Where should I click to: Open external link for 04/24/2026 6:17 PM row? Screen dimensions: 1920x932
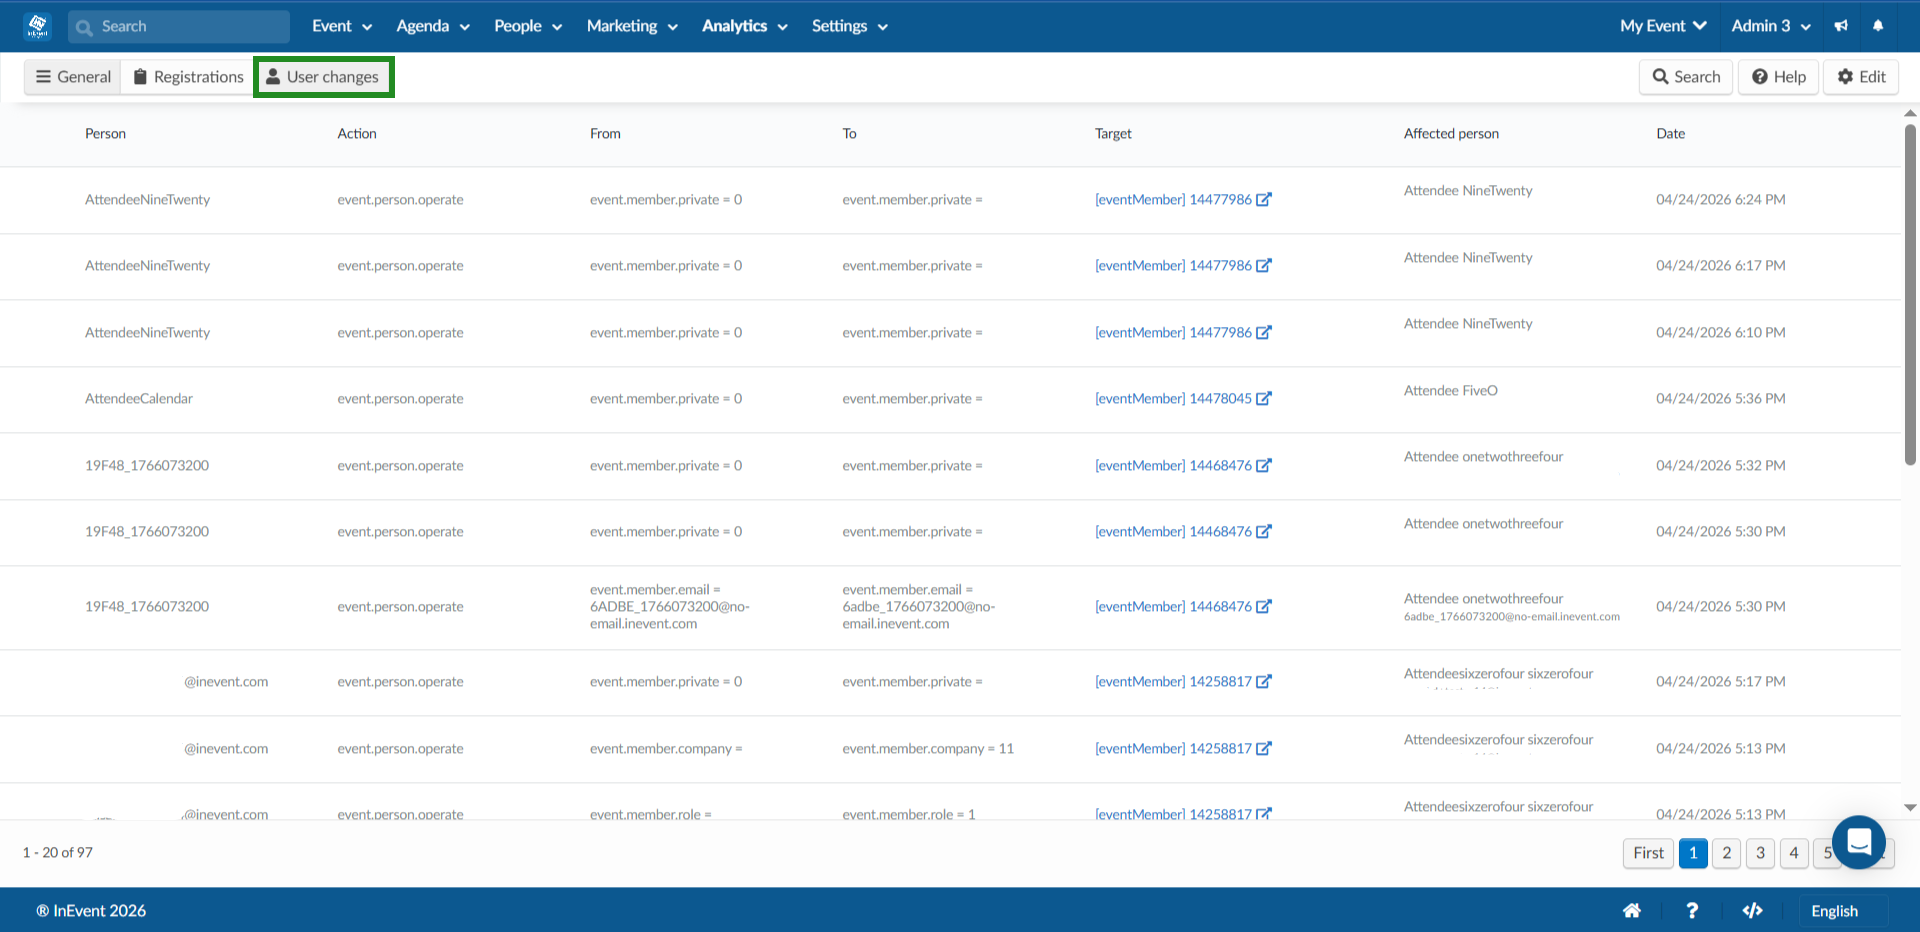pyautogui.click(x=1264, y=265)
